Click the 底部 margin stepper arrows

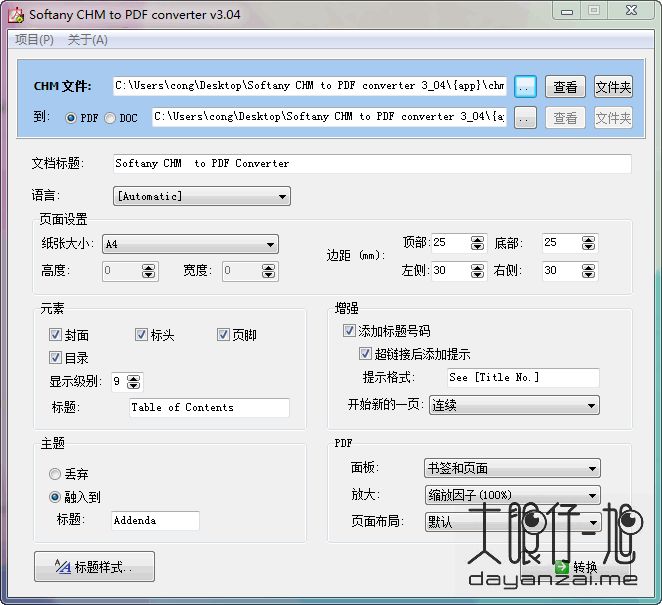(x=589, y=243)
